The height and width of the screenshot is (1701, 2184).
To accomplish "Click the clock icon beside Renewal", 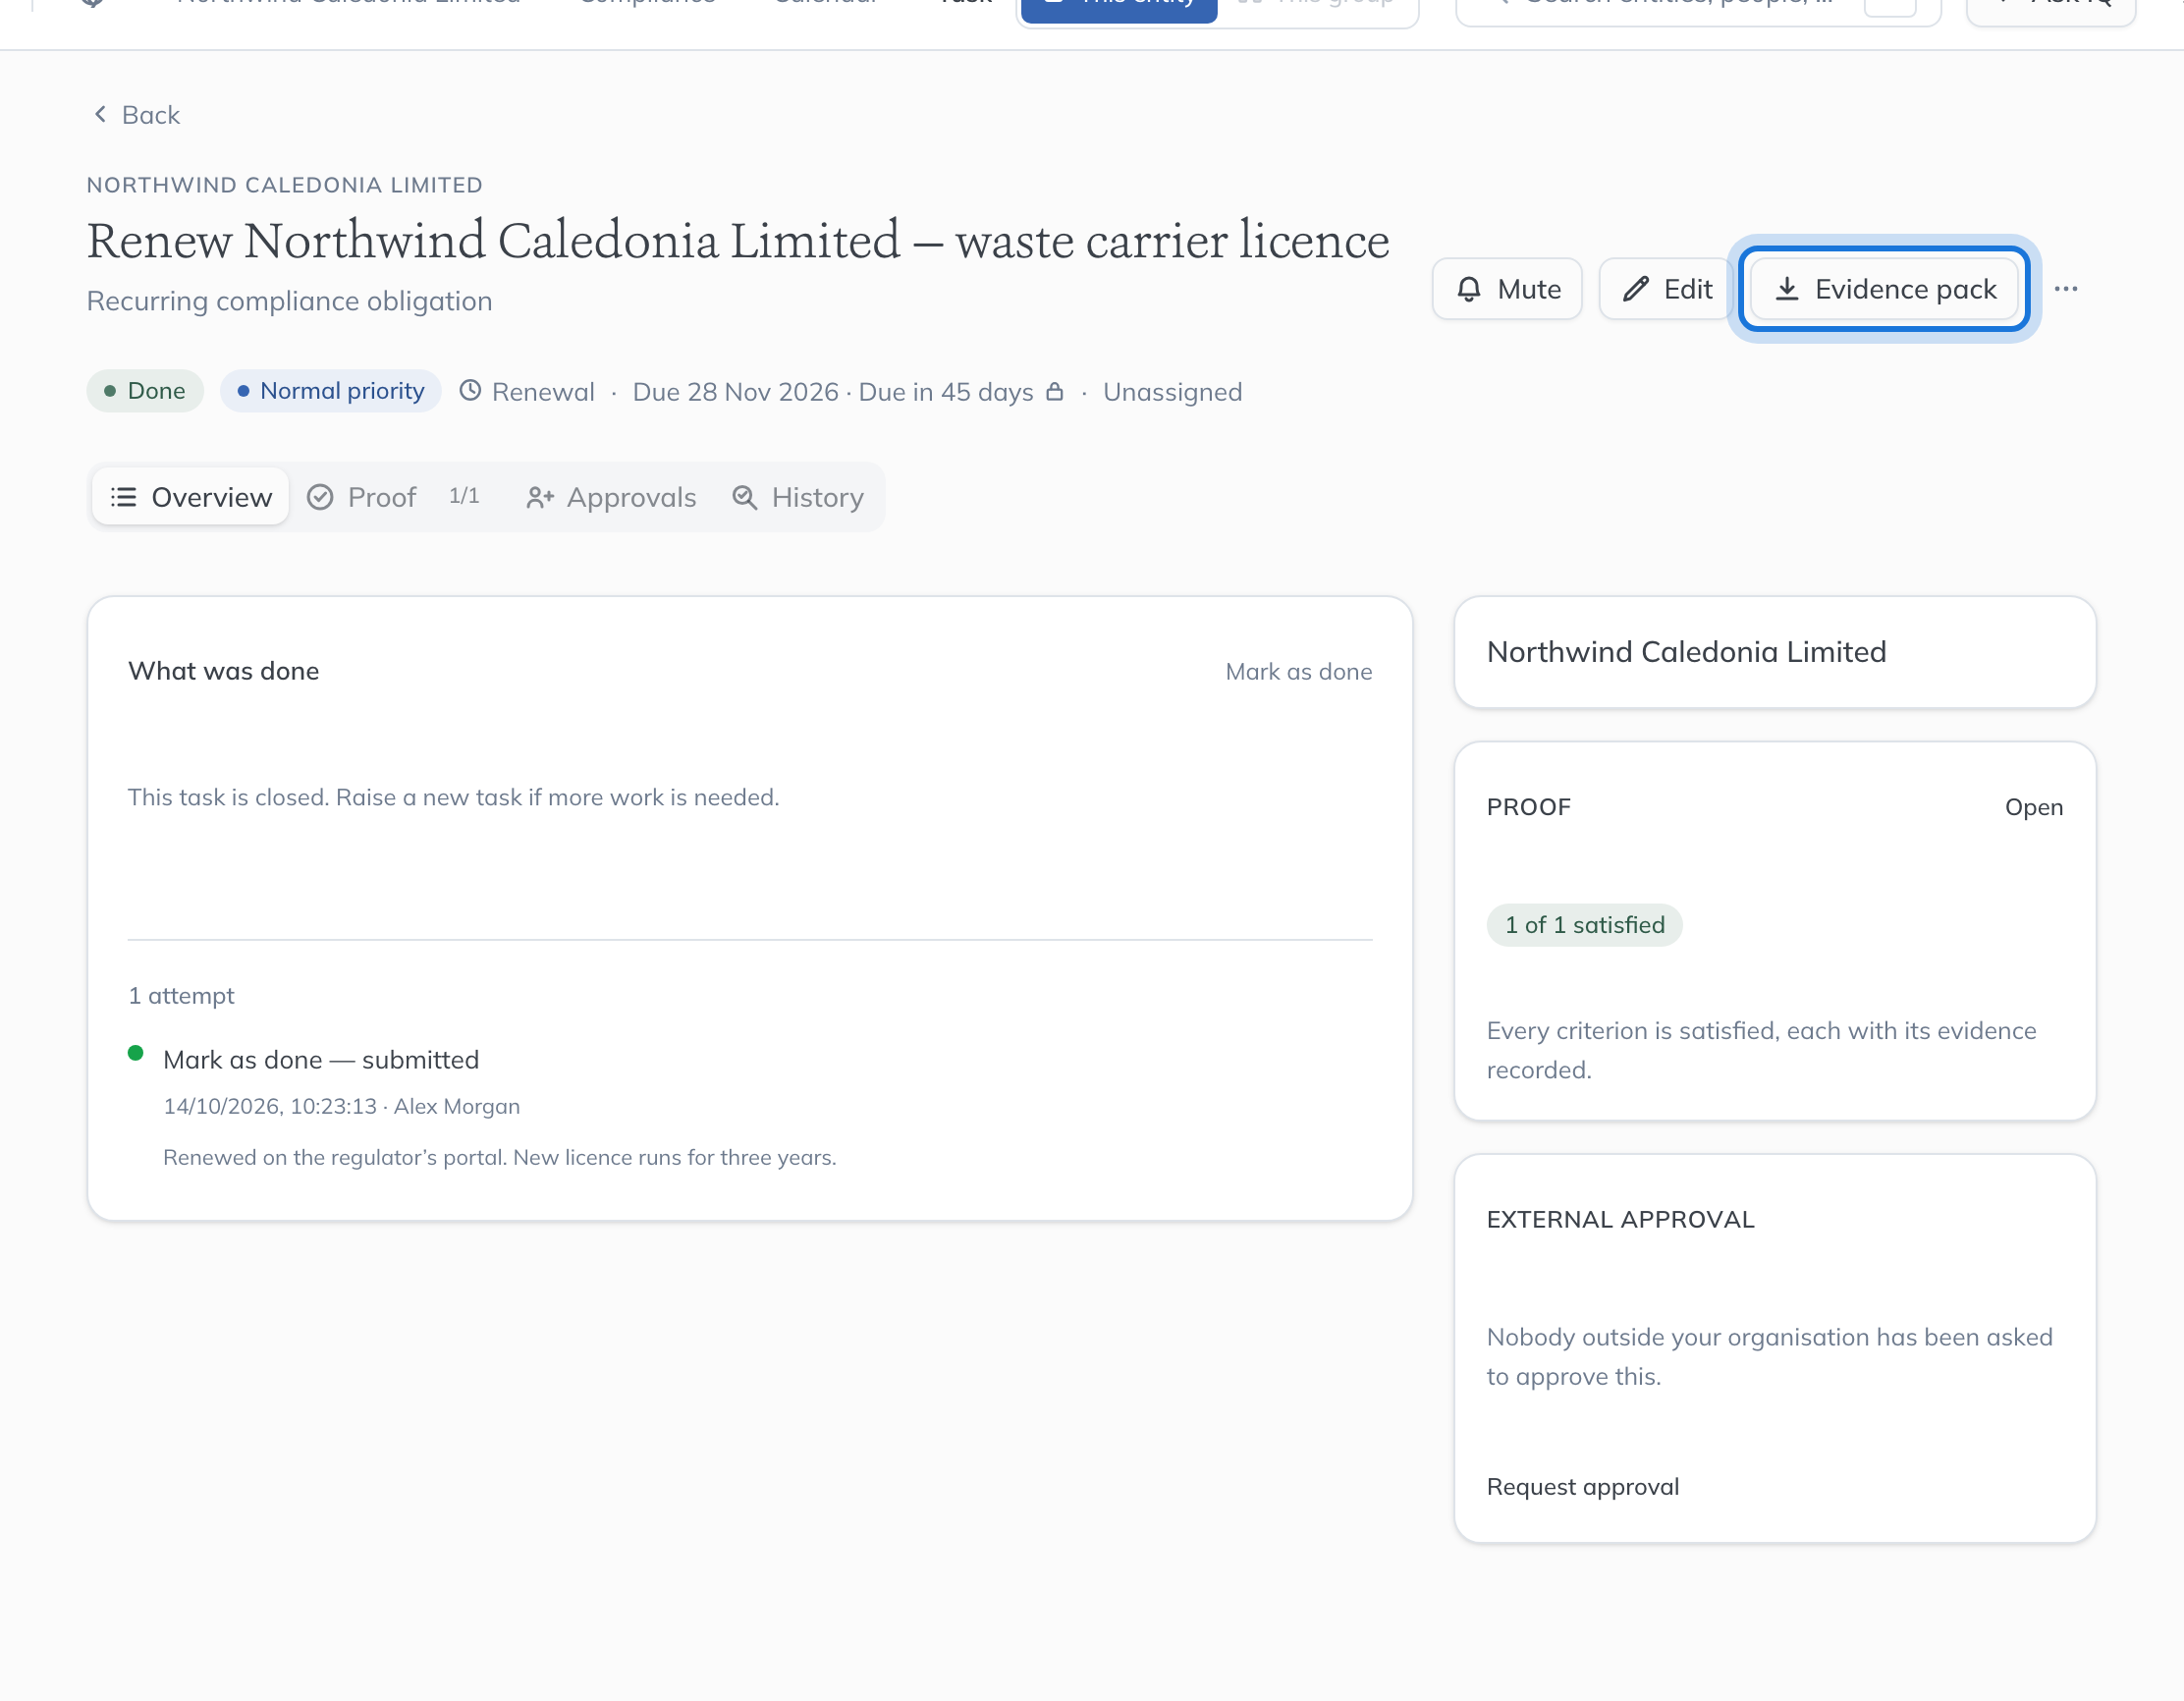I will (x=470, y=391).
